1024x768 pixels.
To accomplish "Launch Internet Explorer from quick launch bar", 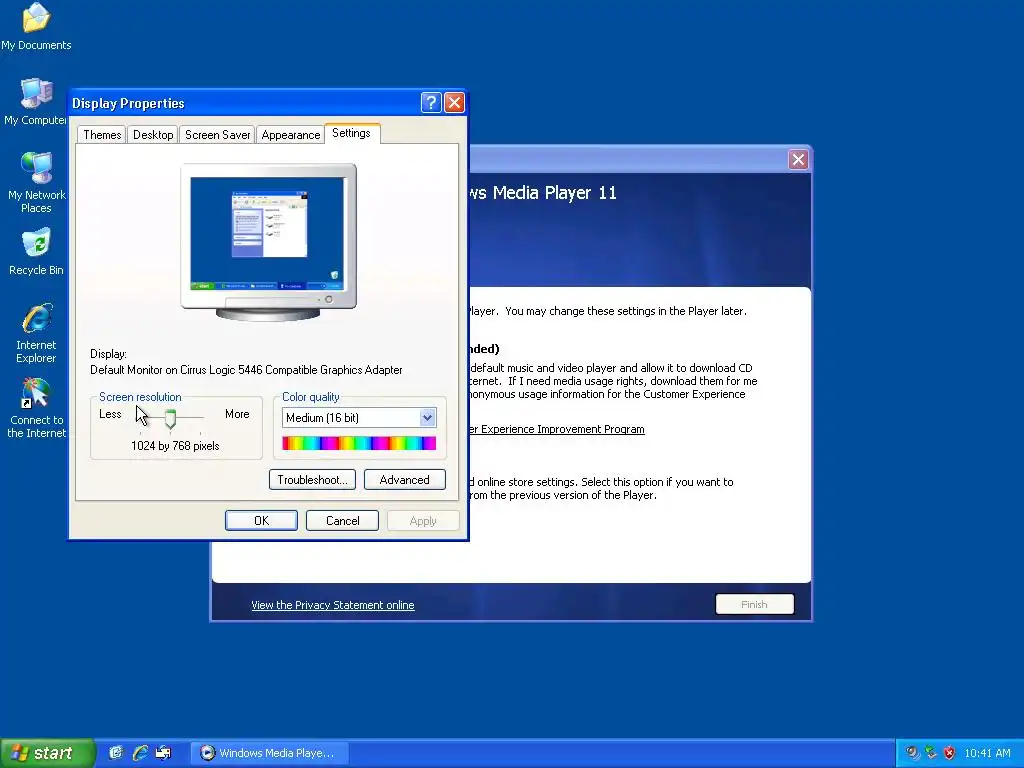I will 140,753.
